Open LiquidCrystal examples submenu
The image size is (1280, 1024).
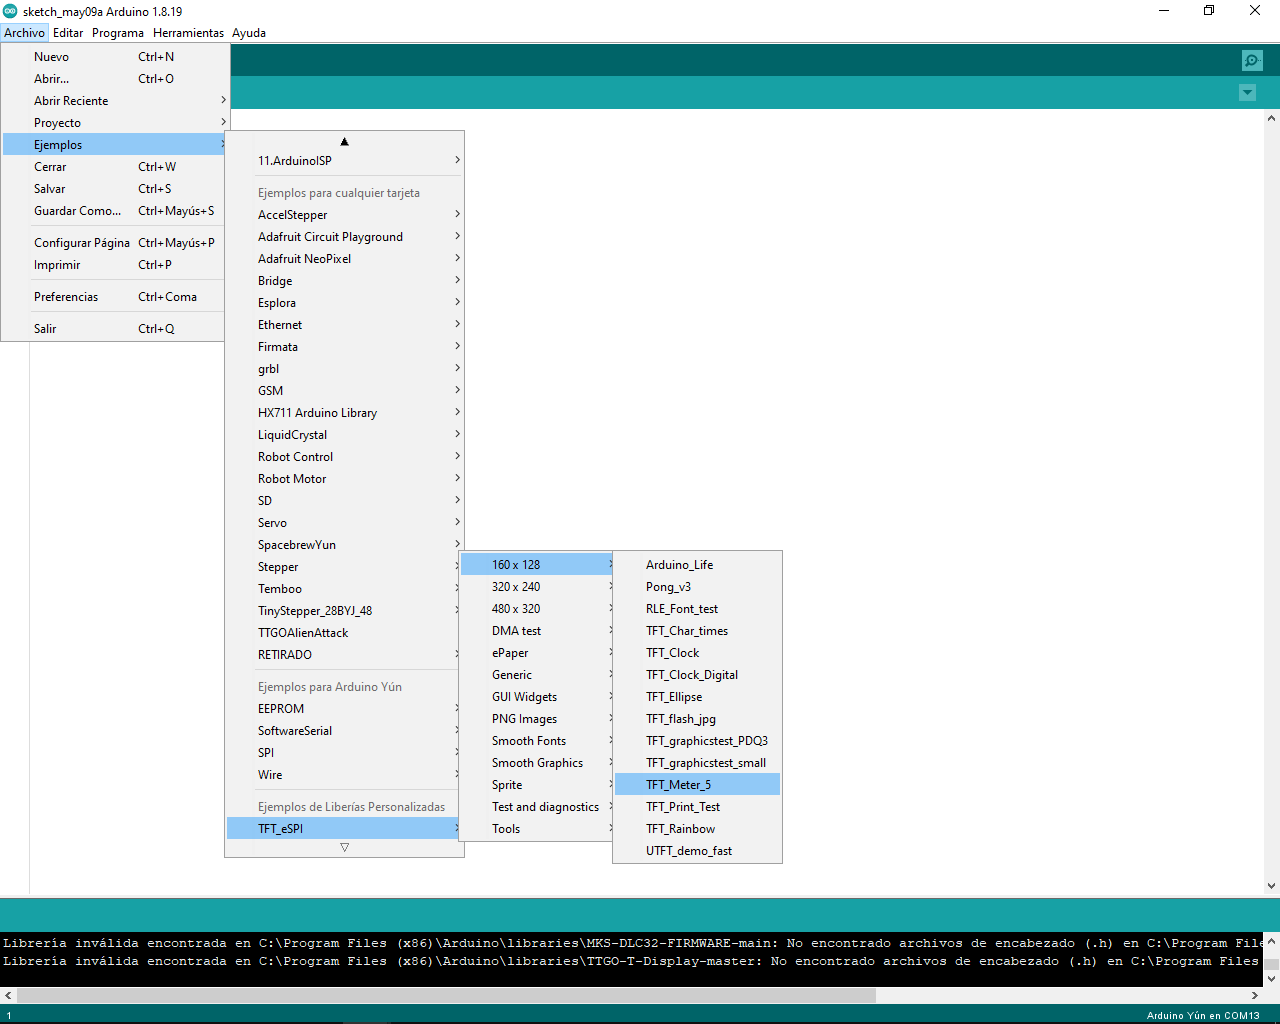click(345, 435)
